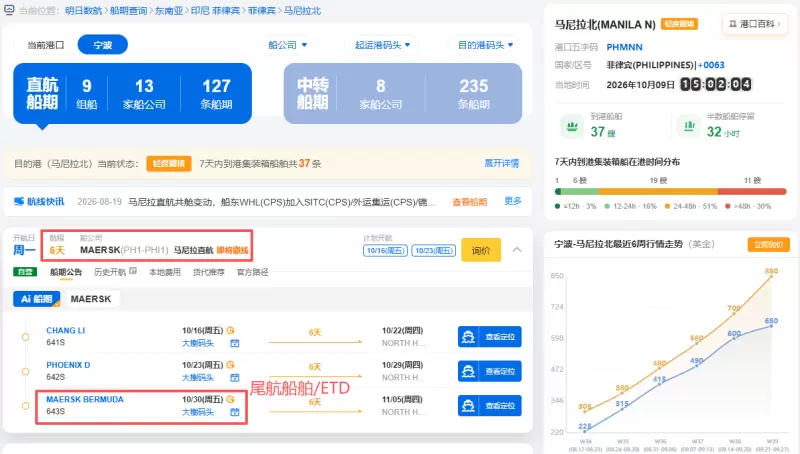
Task: Click the light green 12-24h distribution bar segment
Action: [x=580, y=192]
